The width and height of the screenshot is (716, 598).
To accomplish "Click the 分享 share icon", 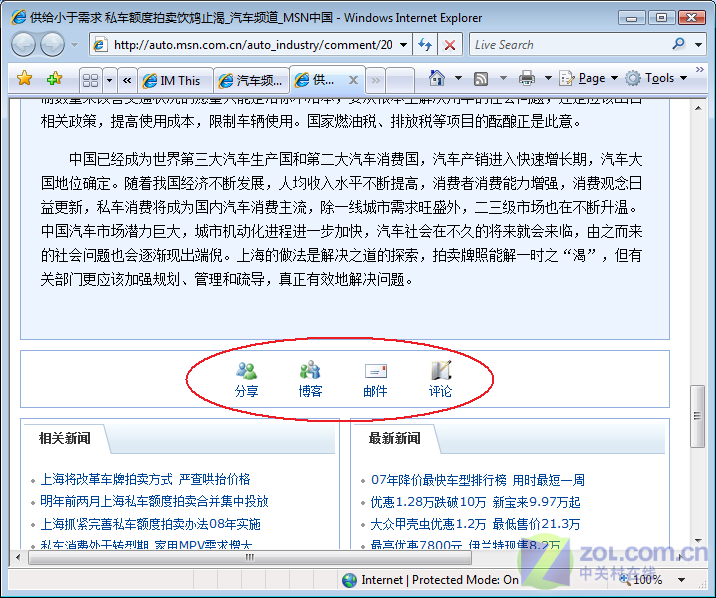I will tap(247, 371).
